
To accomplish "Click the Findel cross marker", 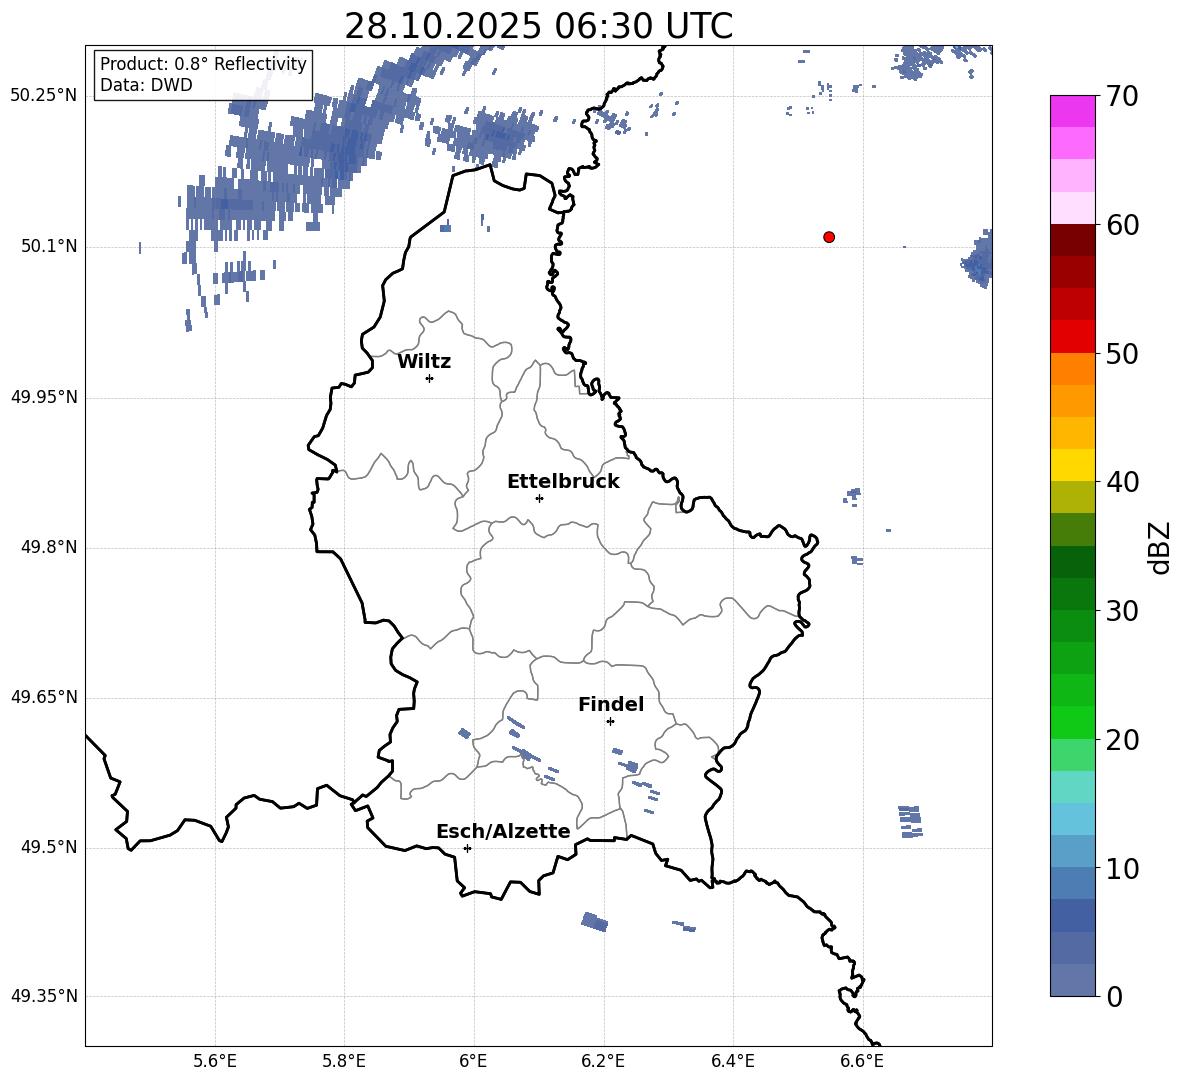I will click(x=610, y=722).
